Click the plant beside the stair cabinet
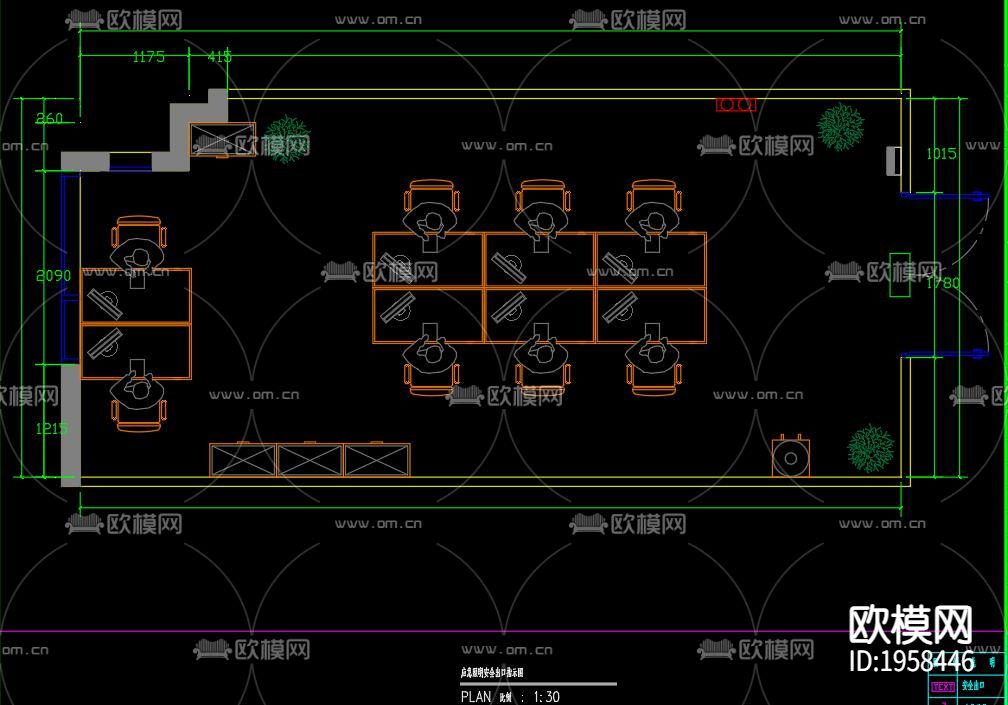Viewport: 1008px width, 705px height. pyautogui.click(x=287, y=139)
